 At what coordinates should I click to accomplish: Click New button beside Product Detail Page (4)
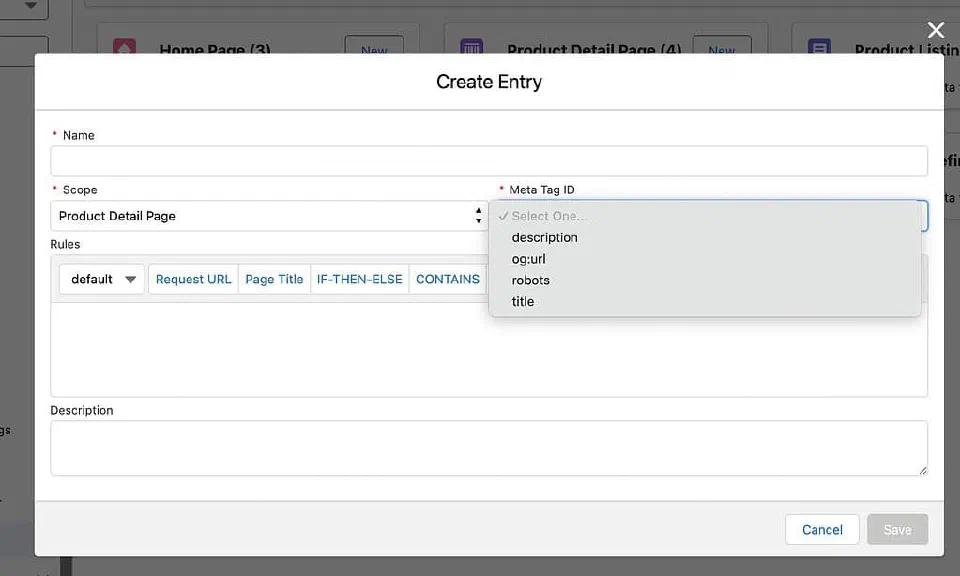[722, 45]
